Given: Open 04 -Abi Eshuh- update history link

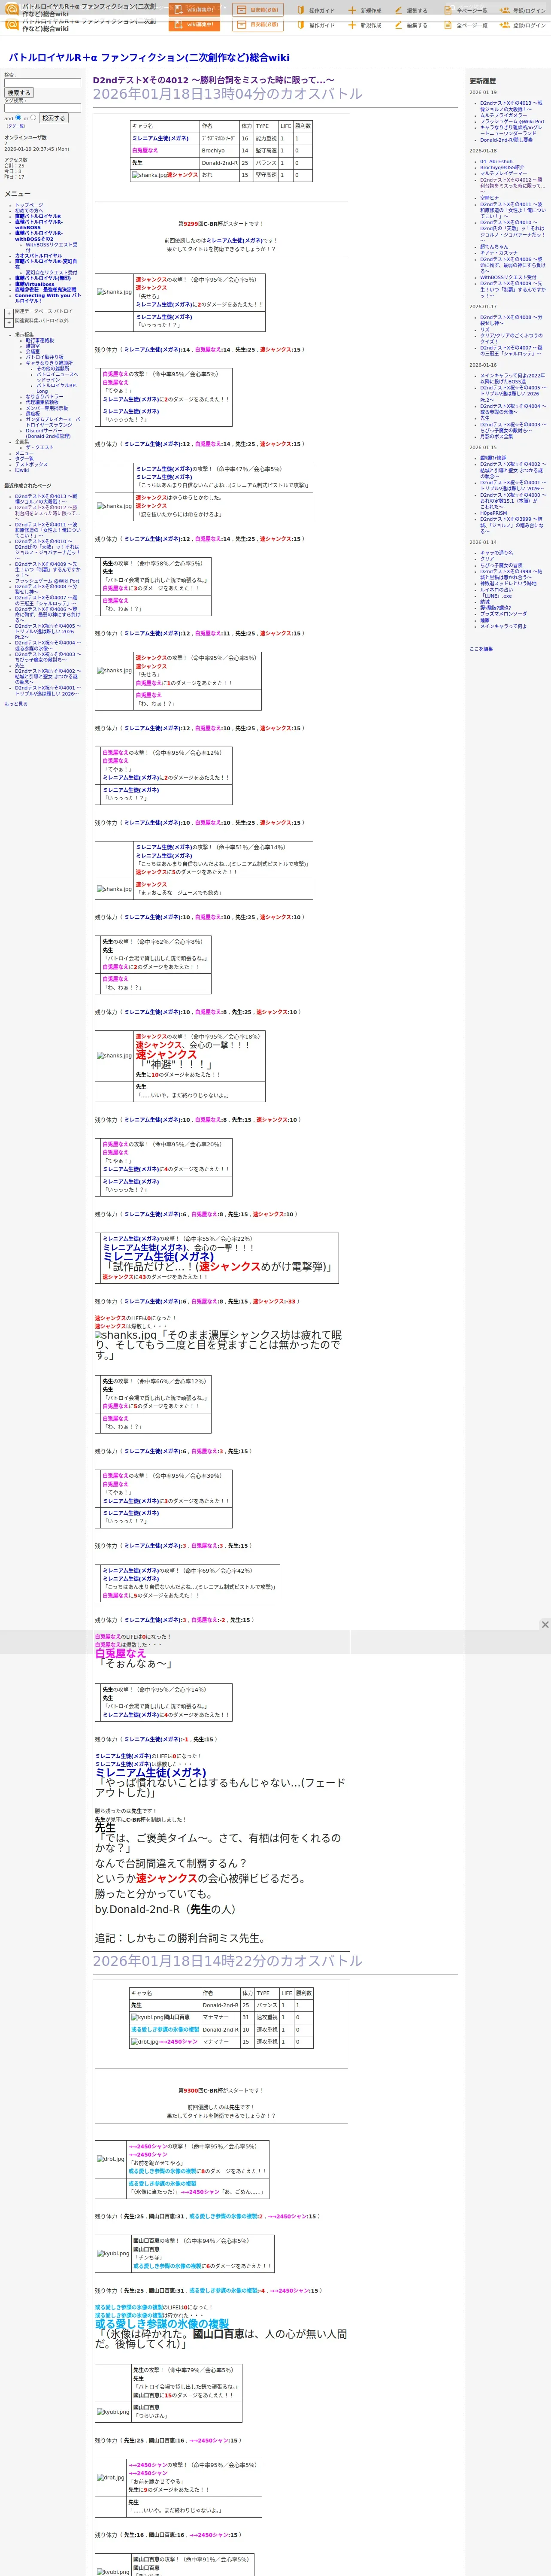Looking at the screenshot, I should click(x=497, y=162).
